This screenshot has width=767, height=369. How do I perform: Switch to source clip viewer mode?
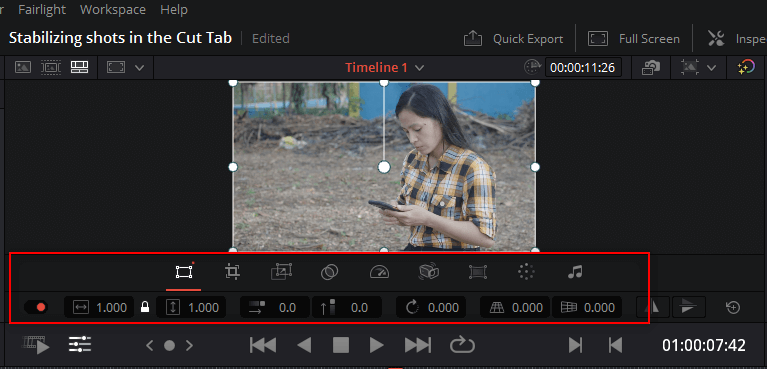[x=23, y=67]
